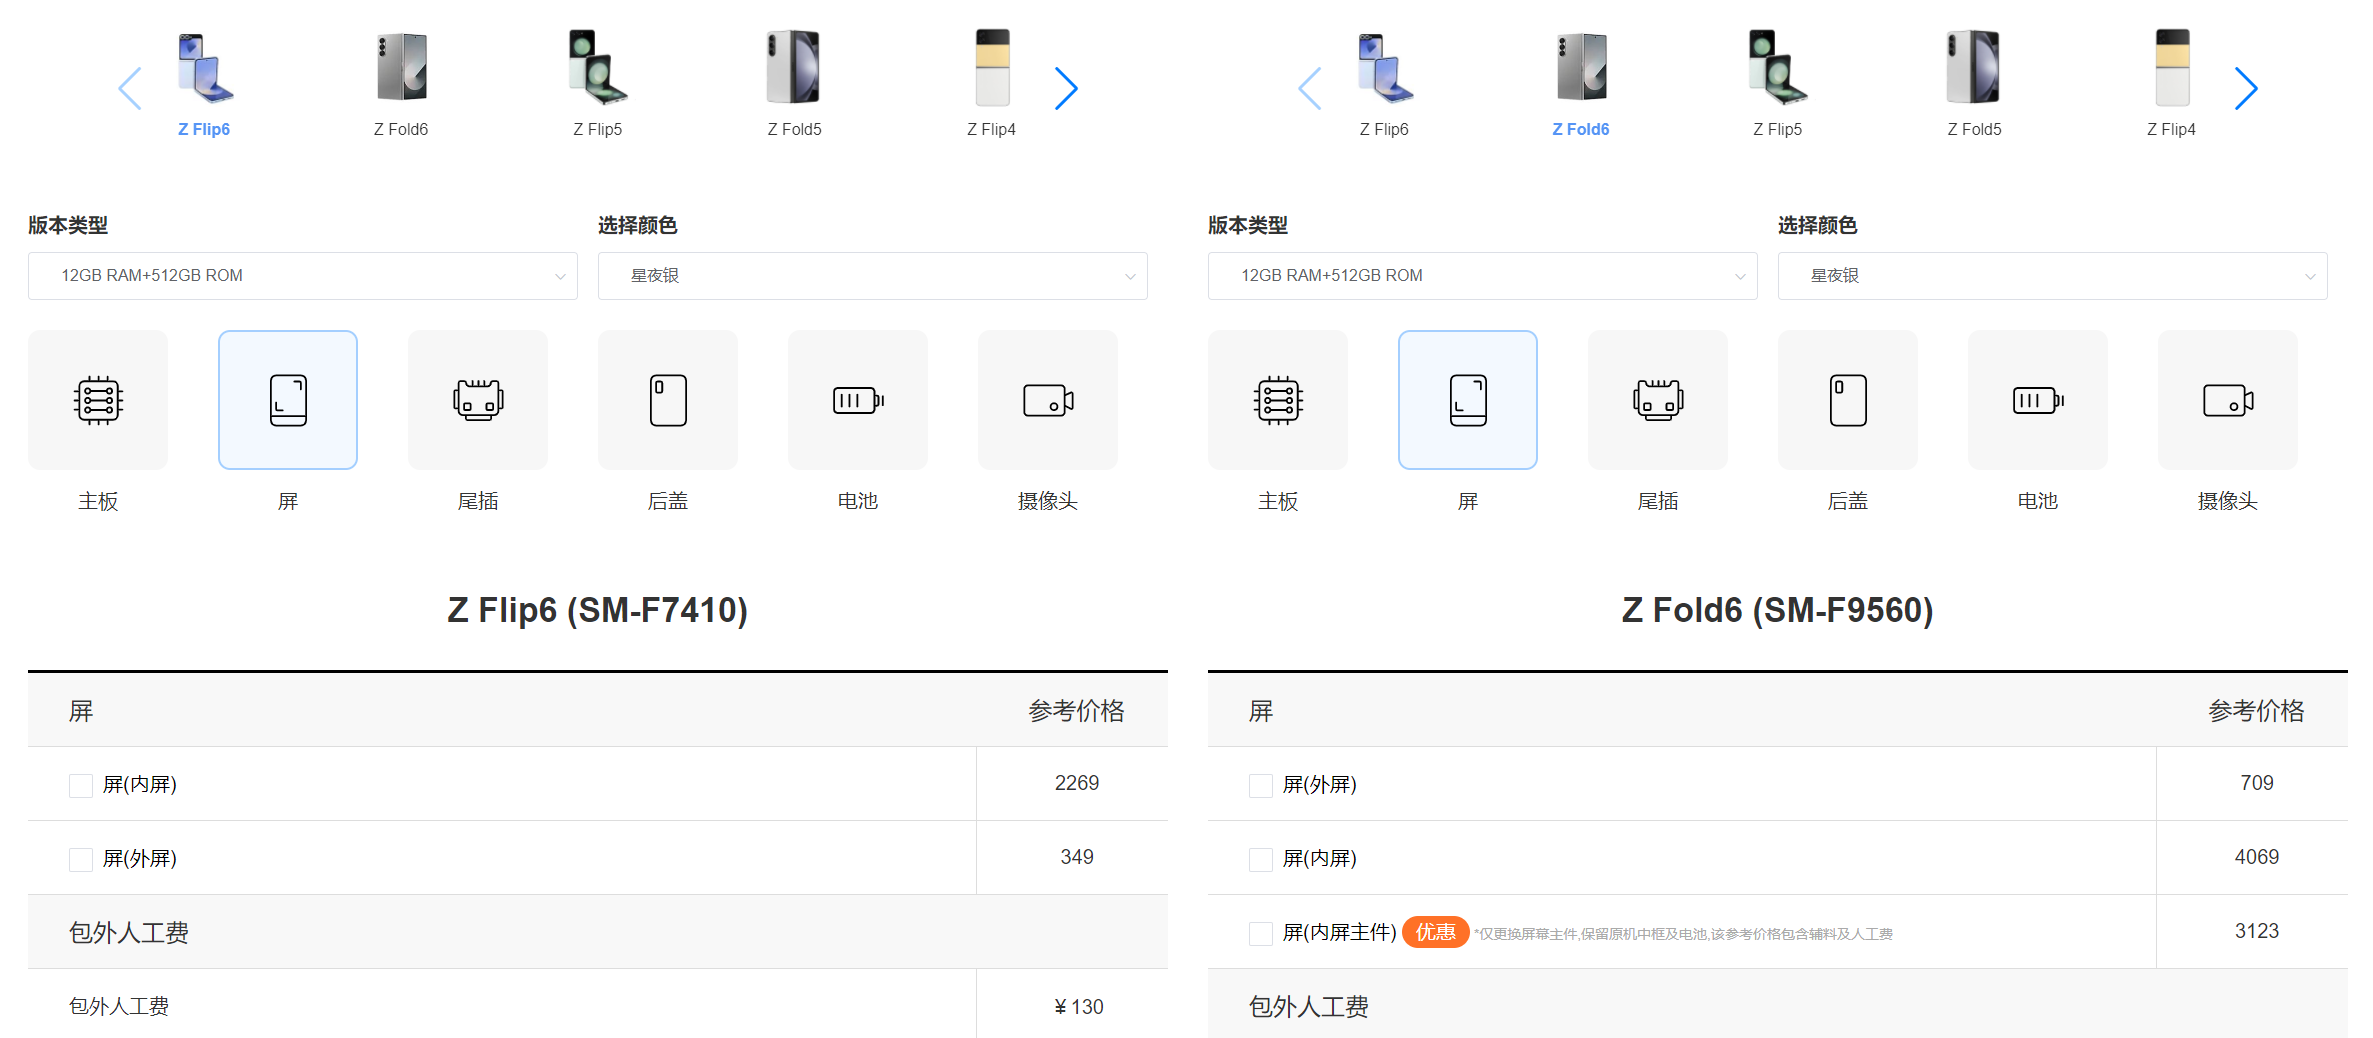Select Z Fold6 phone image in right carousel
Image resolution: width=2373 pixels, height=1038 pixels.
pos(1581,67)
